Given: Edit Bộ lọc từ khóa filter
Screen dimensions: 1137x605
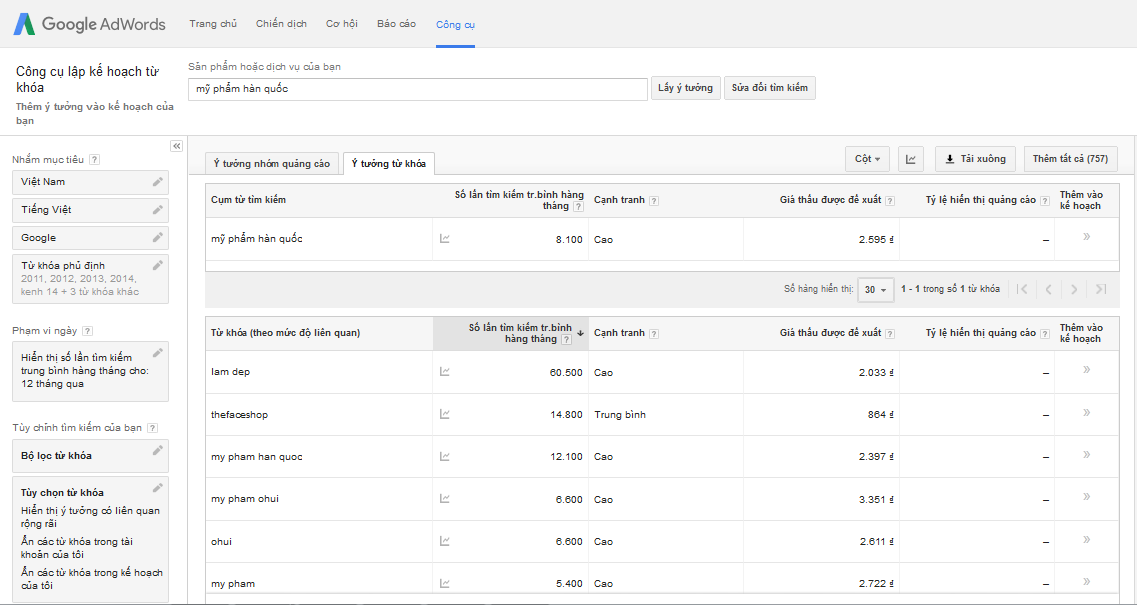Looking at the screenshot, I should pyautogui.click(x=157, y=451).
